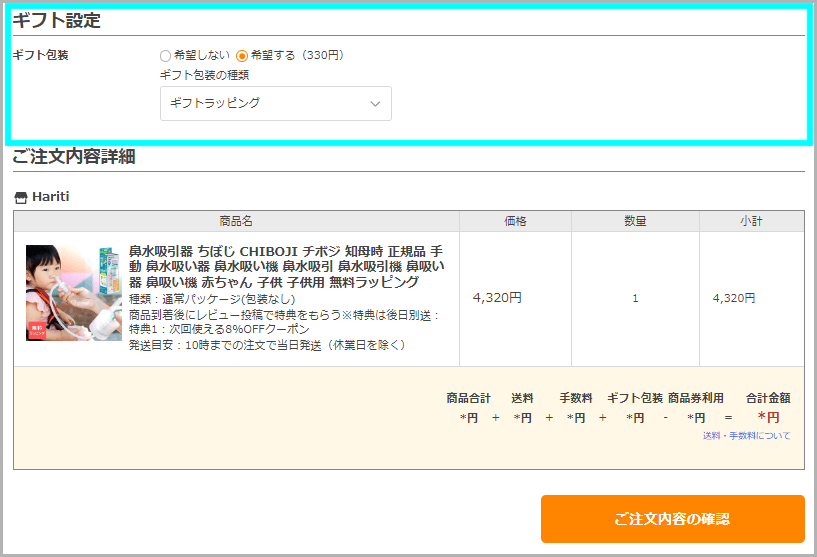Click 特典1：次回使える8%OFFクーポン text
The image size is (817, 557).
pos(219,329)
